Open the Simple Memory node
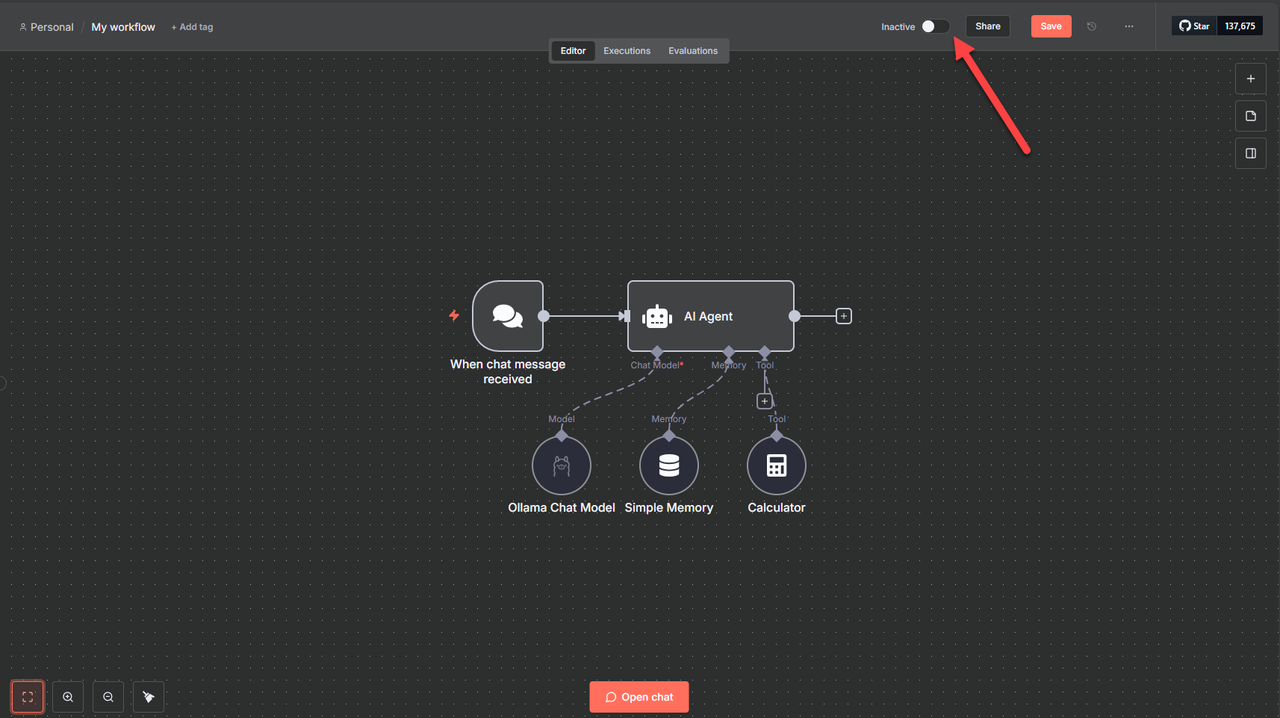This screenshot has height=718, width=1280. click(668, 465)
